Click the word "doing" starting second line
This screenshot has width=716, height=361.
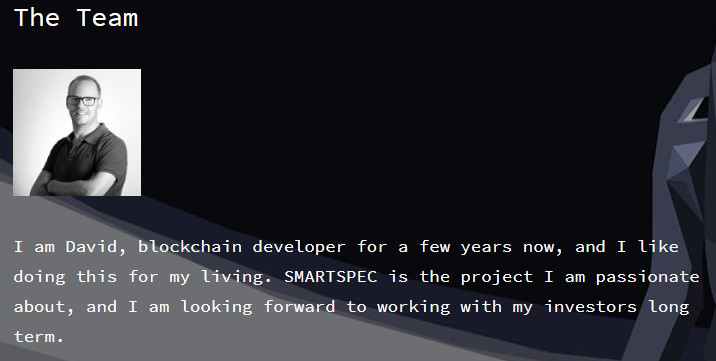40,278
